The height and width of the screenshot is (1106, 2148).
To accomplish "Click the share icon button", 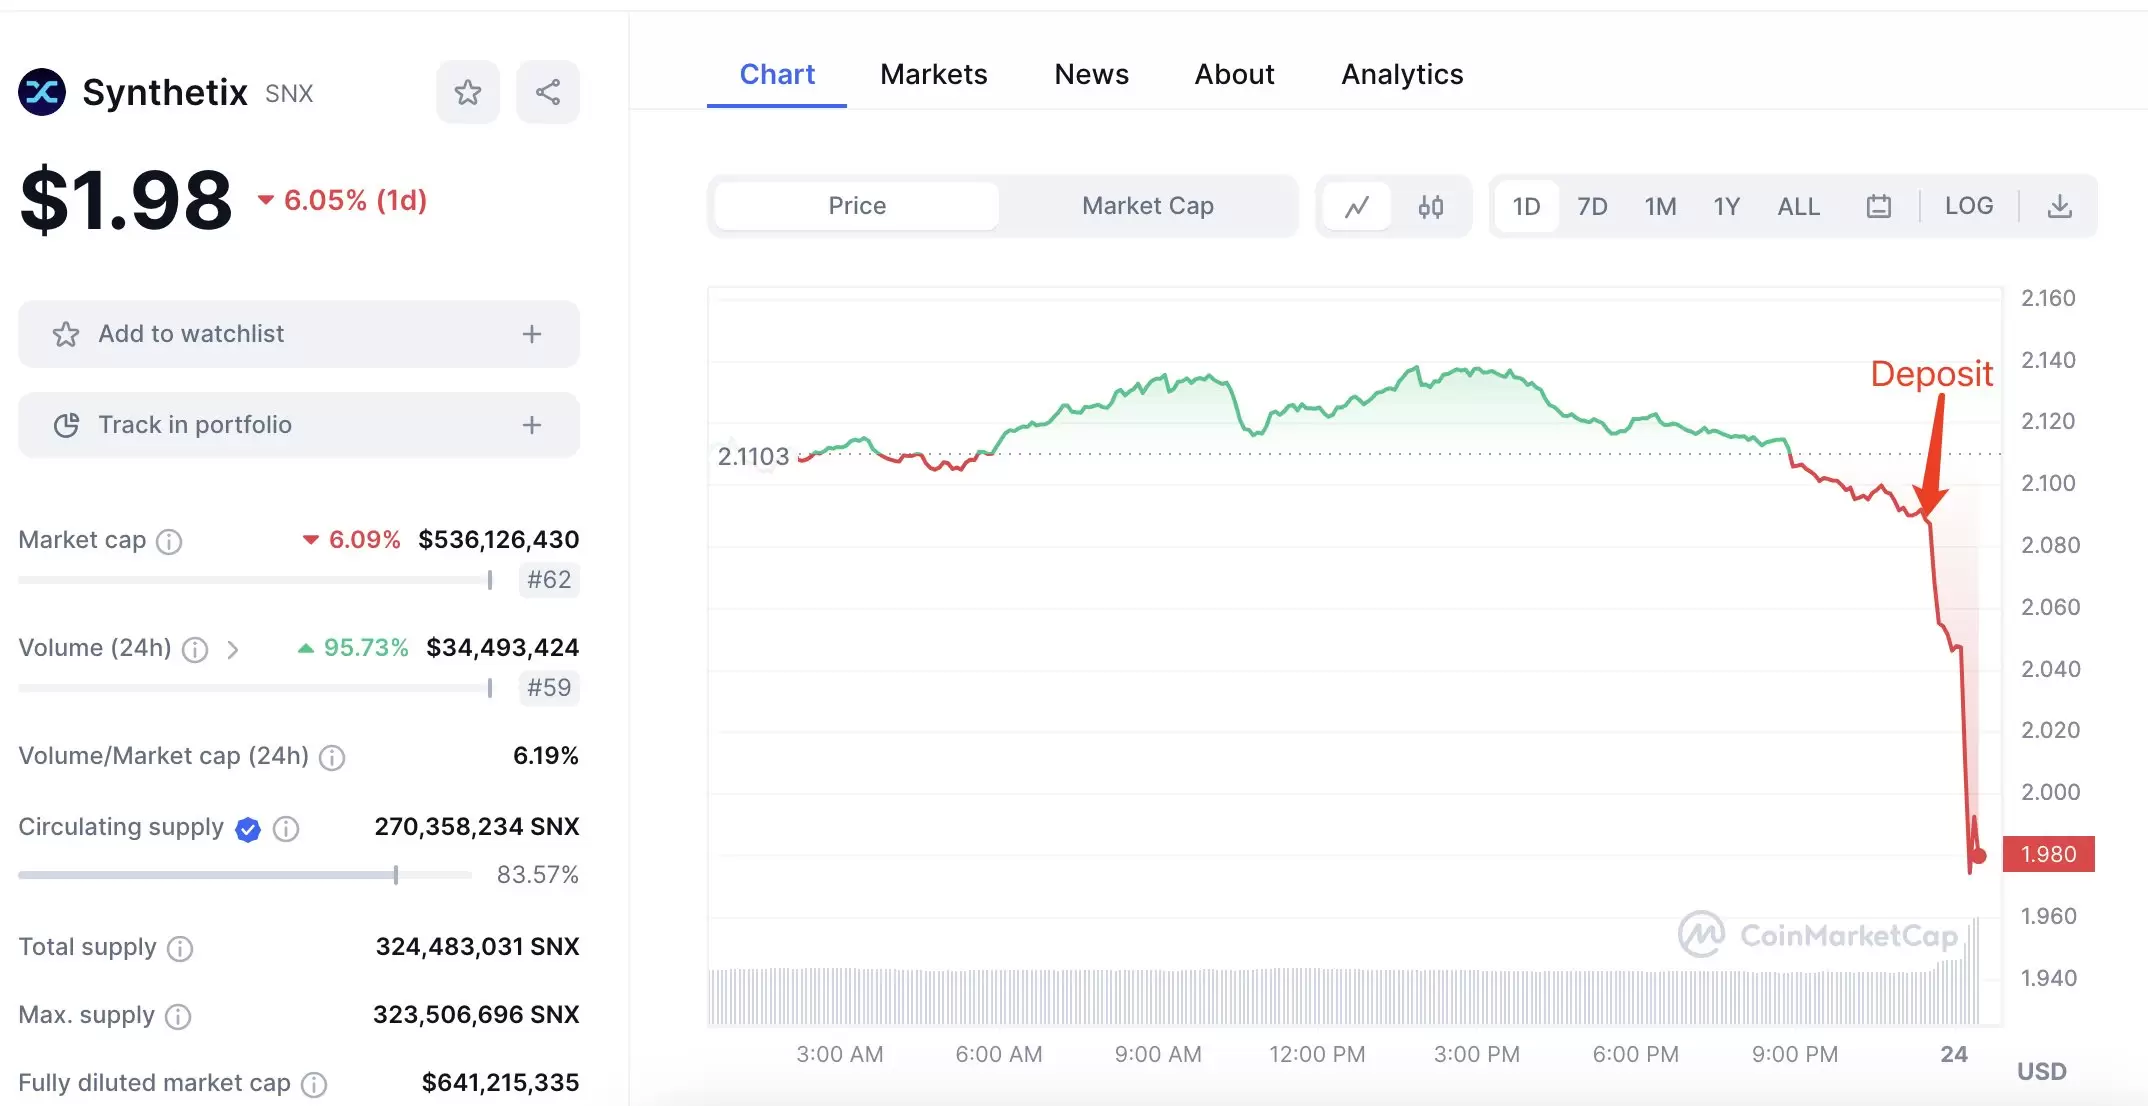I will [547, 93].
